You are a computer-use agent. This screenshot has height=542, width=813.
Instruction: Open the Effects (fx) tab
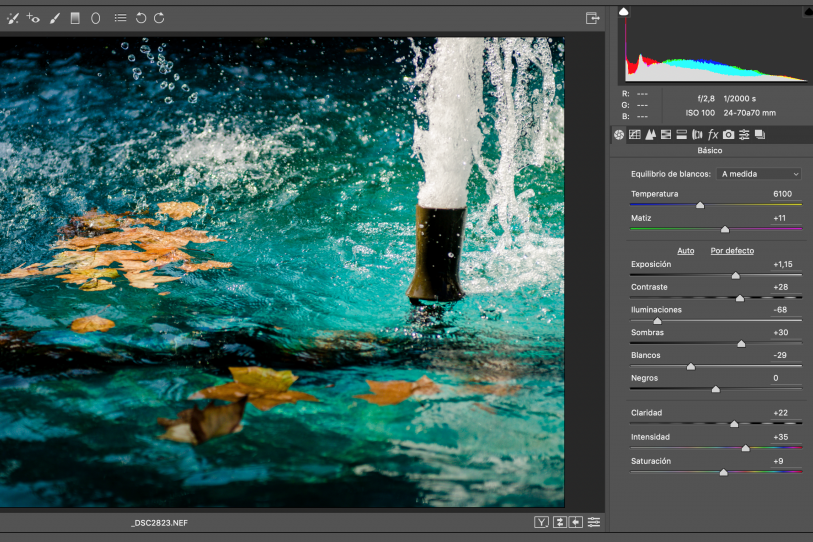click(x=713, y=134)
